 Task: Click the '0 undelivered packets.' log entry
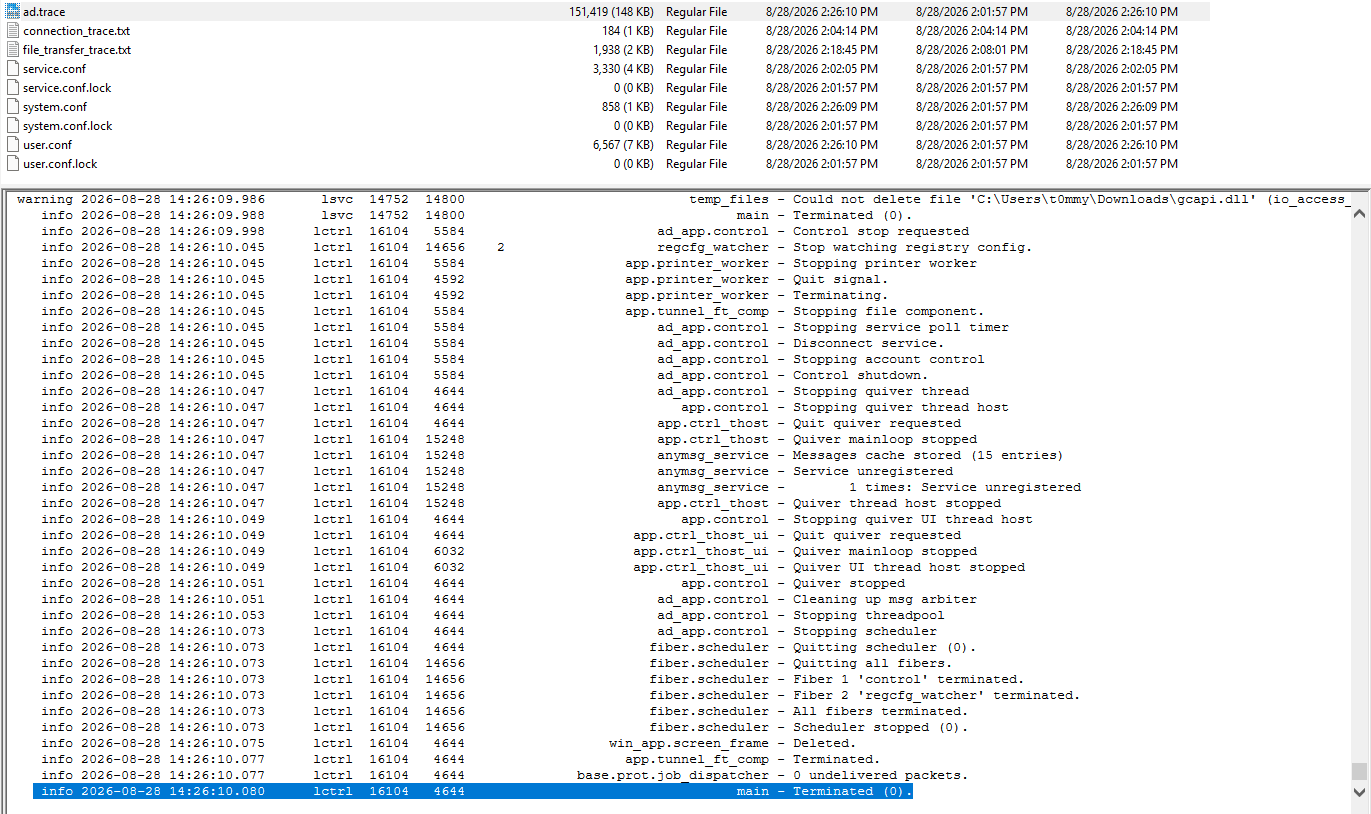(x=505, y=775)
